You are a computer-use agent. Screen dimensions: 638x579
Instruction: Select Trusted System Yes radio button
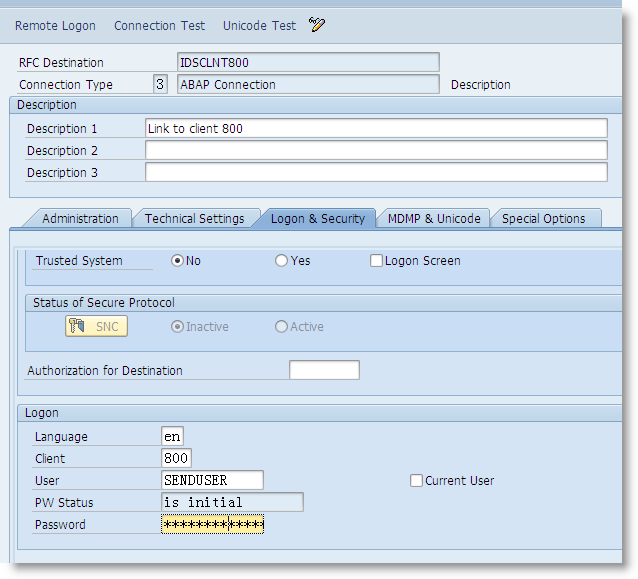[x=282, y=260]
